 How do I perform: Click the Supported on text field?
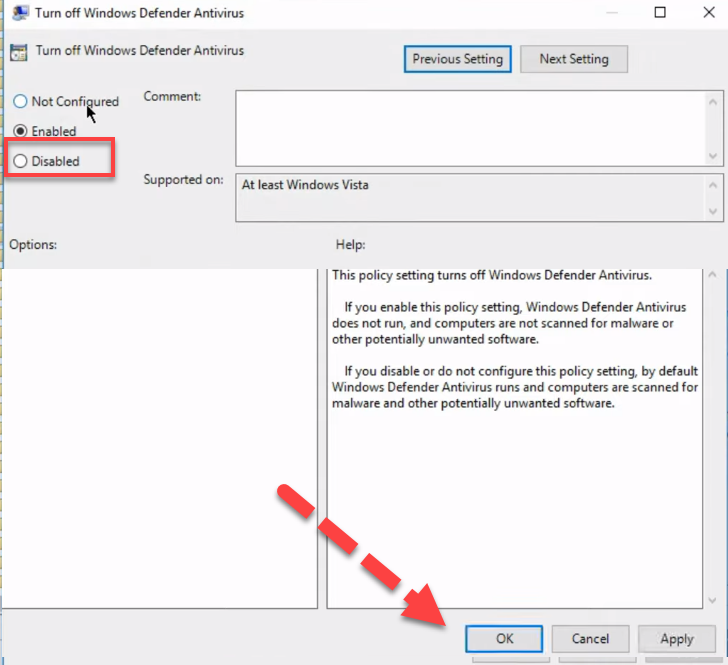point(470,197)
